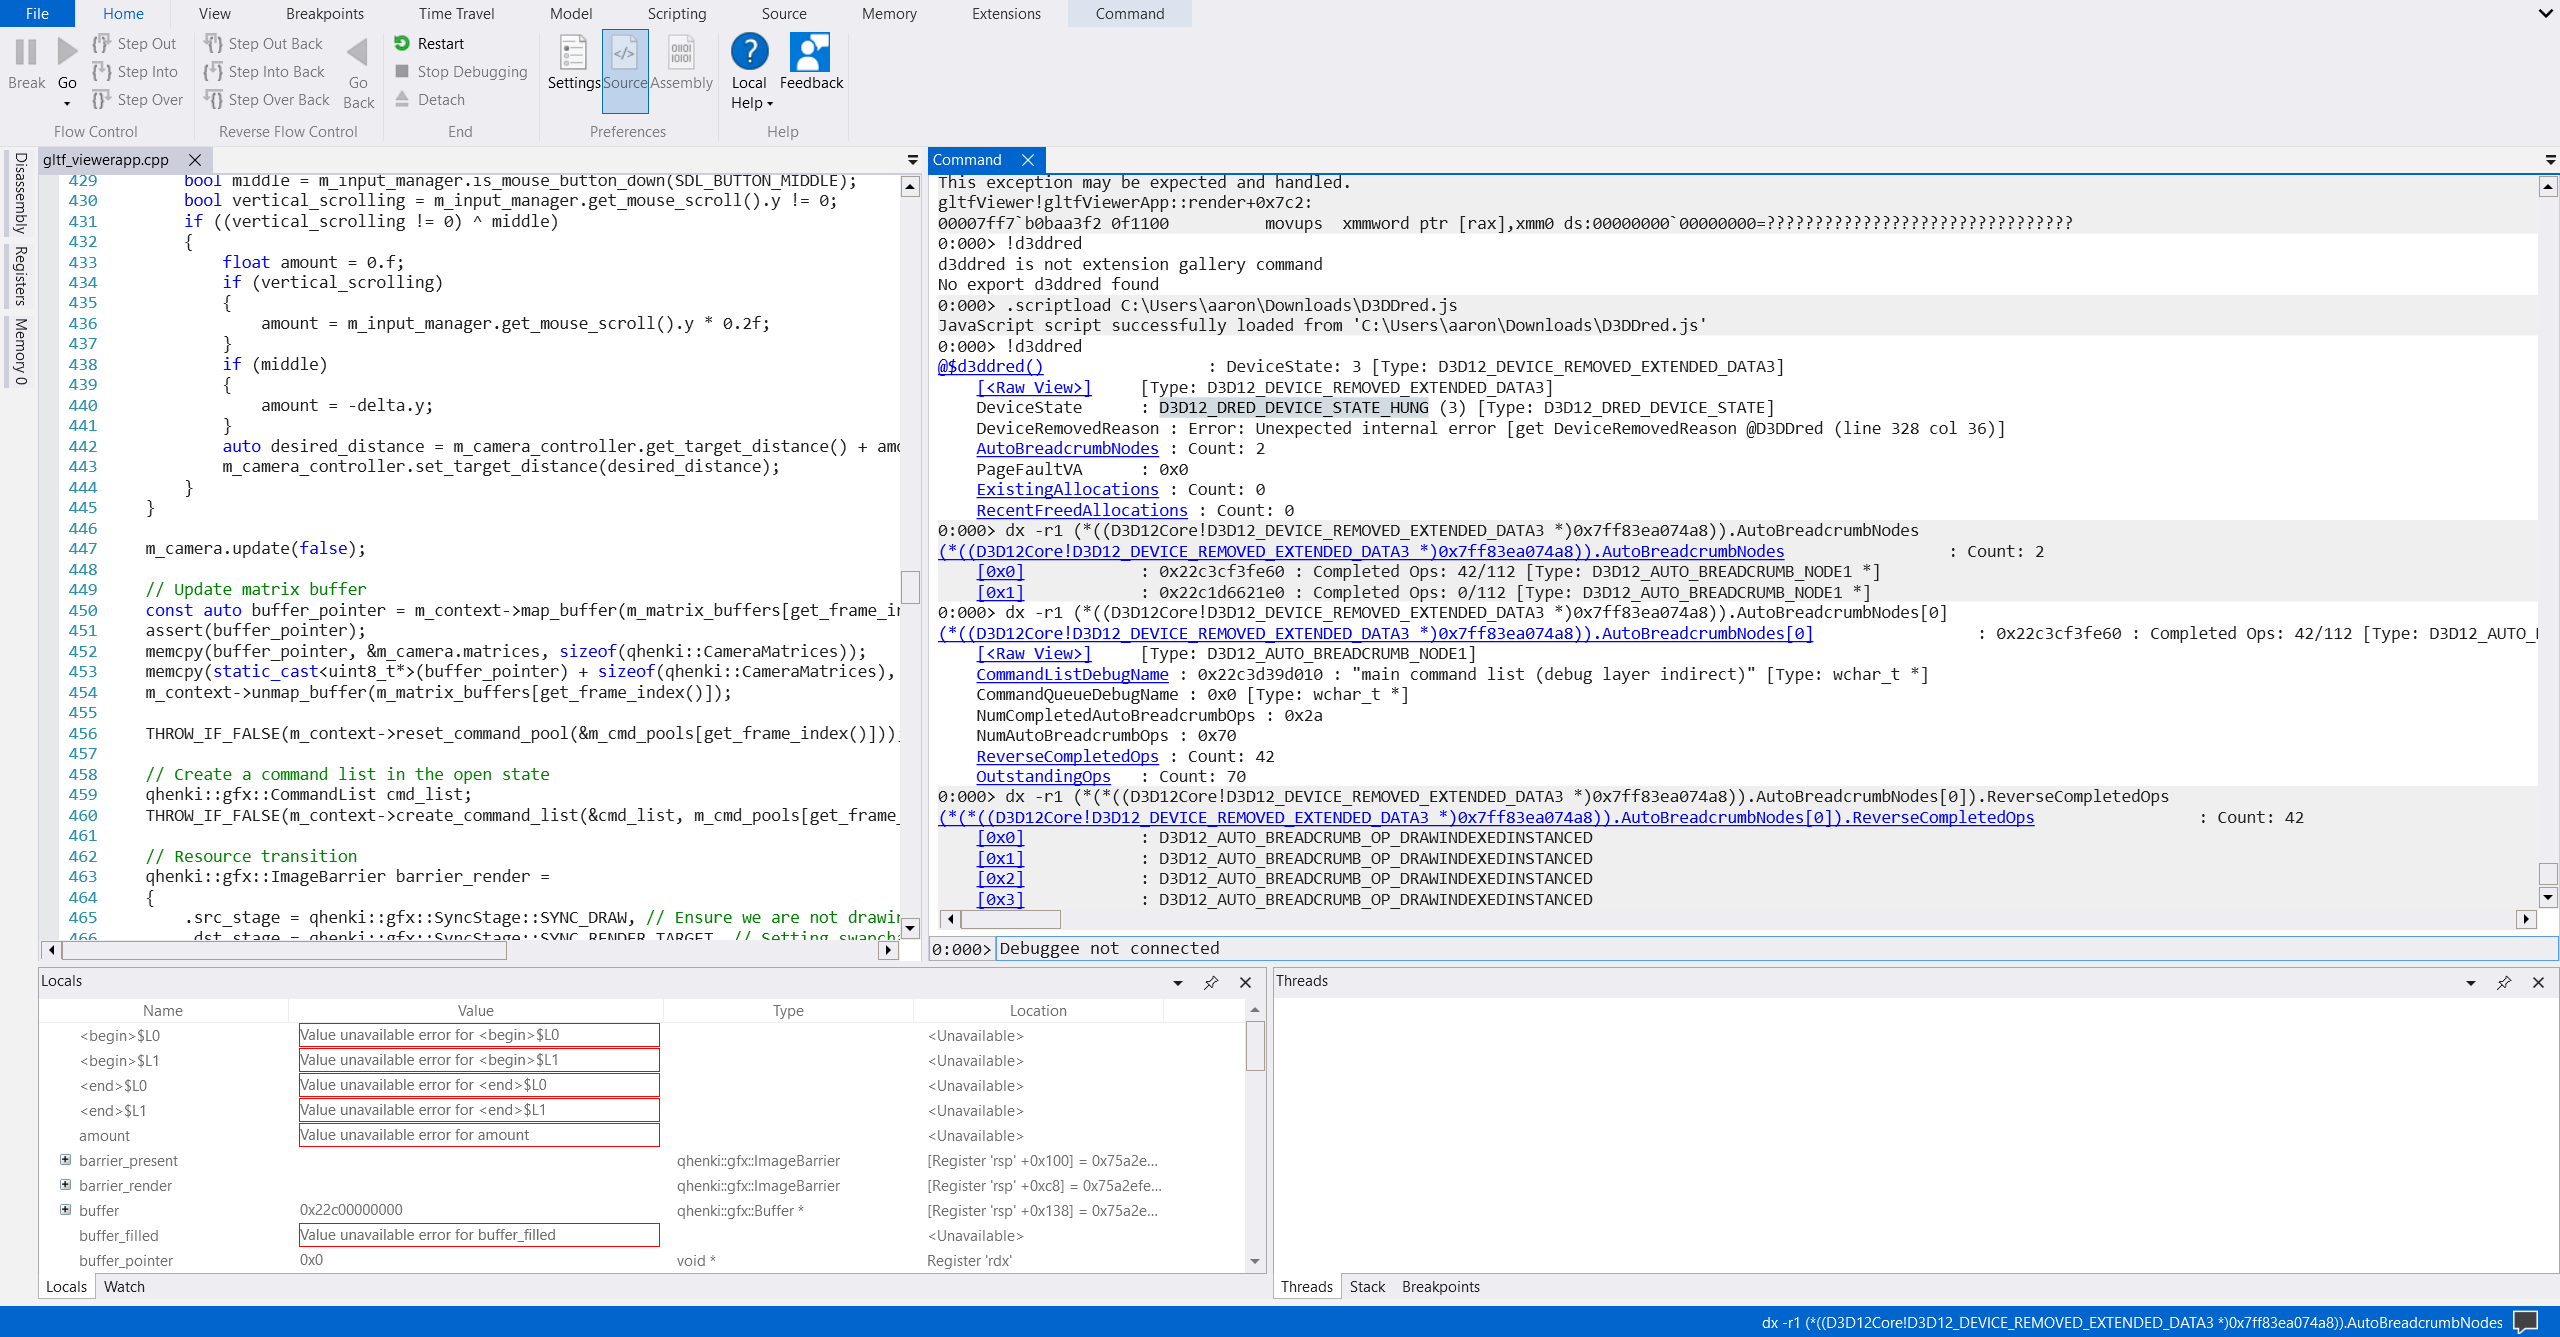Click the ExistingAllocations link
The width and height of the screenshot is (2560, 1337).
coord(1067,489)
